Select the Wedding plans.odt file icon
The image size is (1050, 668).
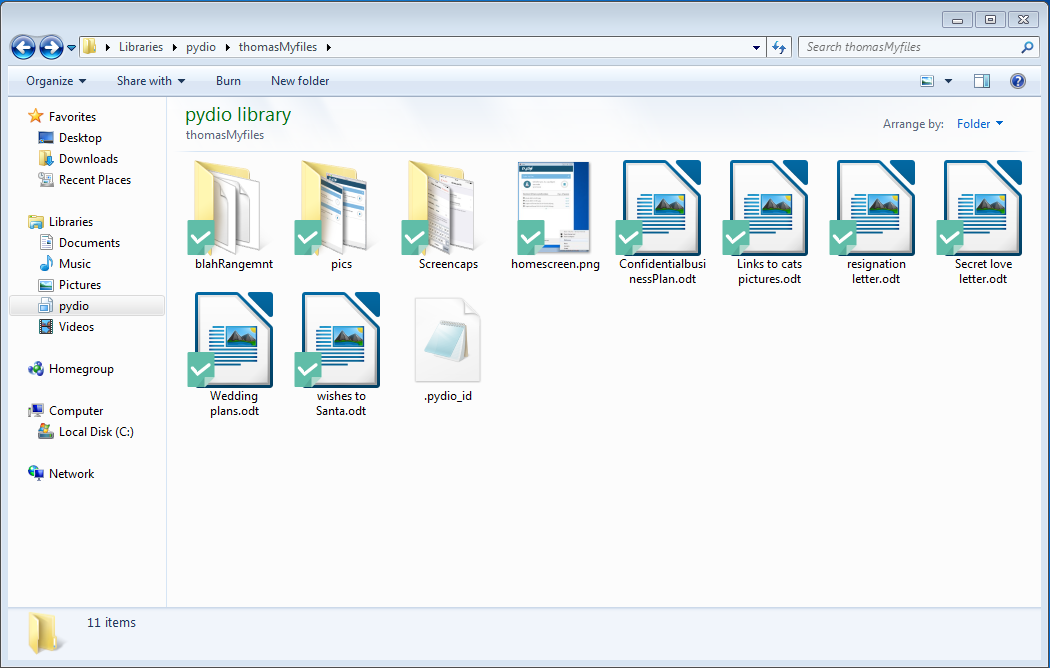click(x=232, y=340)
